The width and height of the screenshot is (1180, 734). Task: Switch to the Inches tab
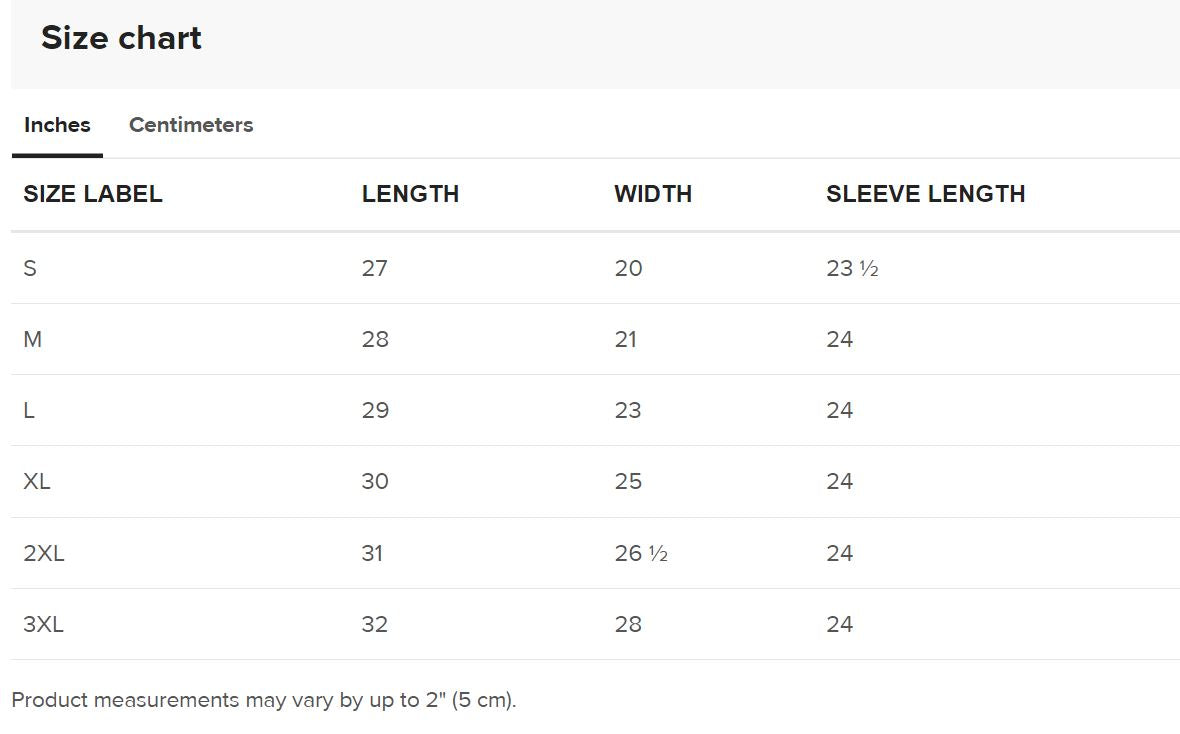click(x=57, y=125)
